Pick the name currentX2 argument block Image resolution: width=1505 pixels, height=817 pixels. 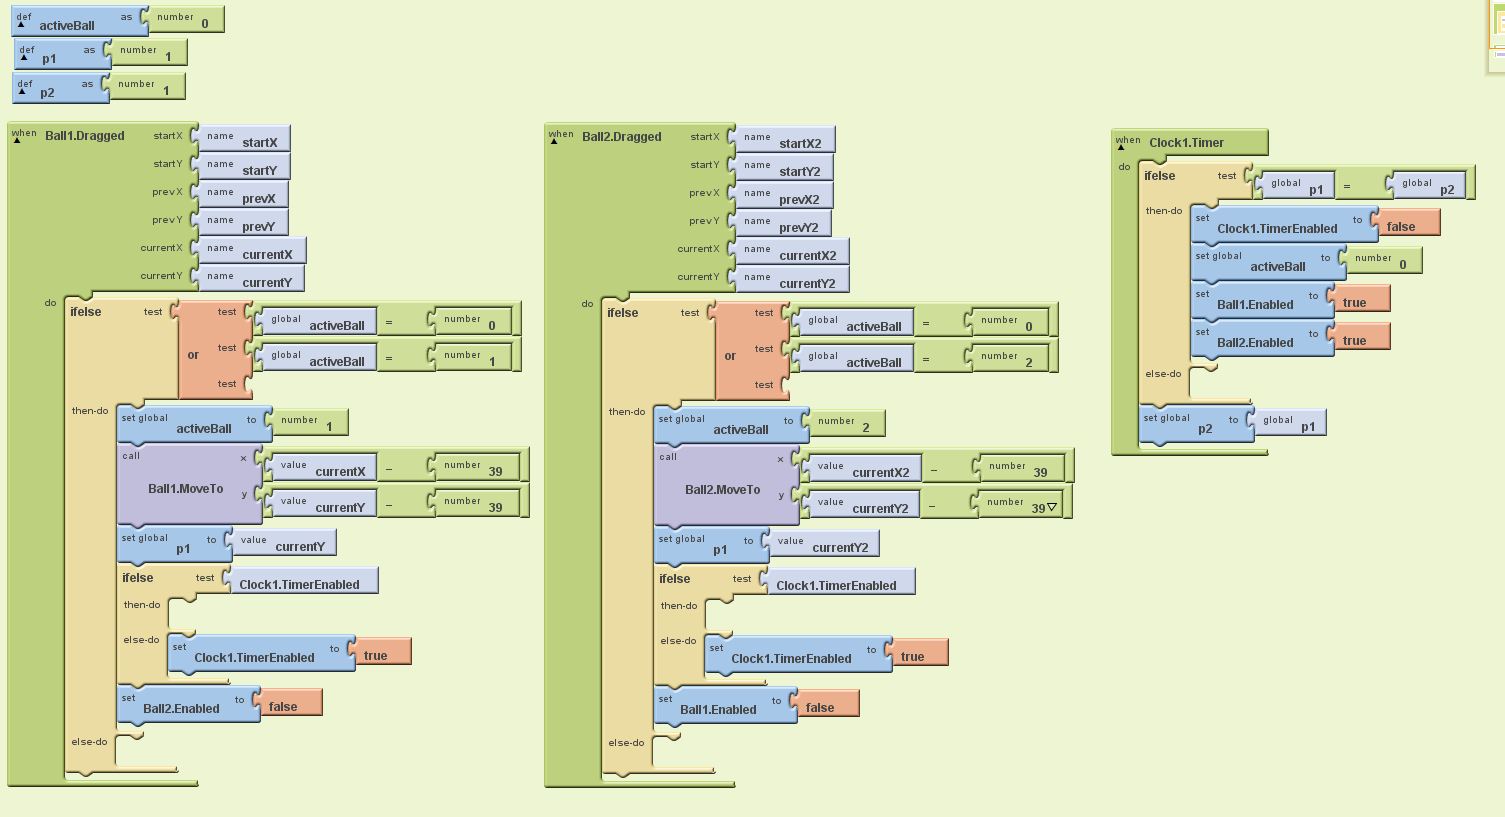coord(791,252)
